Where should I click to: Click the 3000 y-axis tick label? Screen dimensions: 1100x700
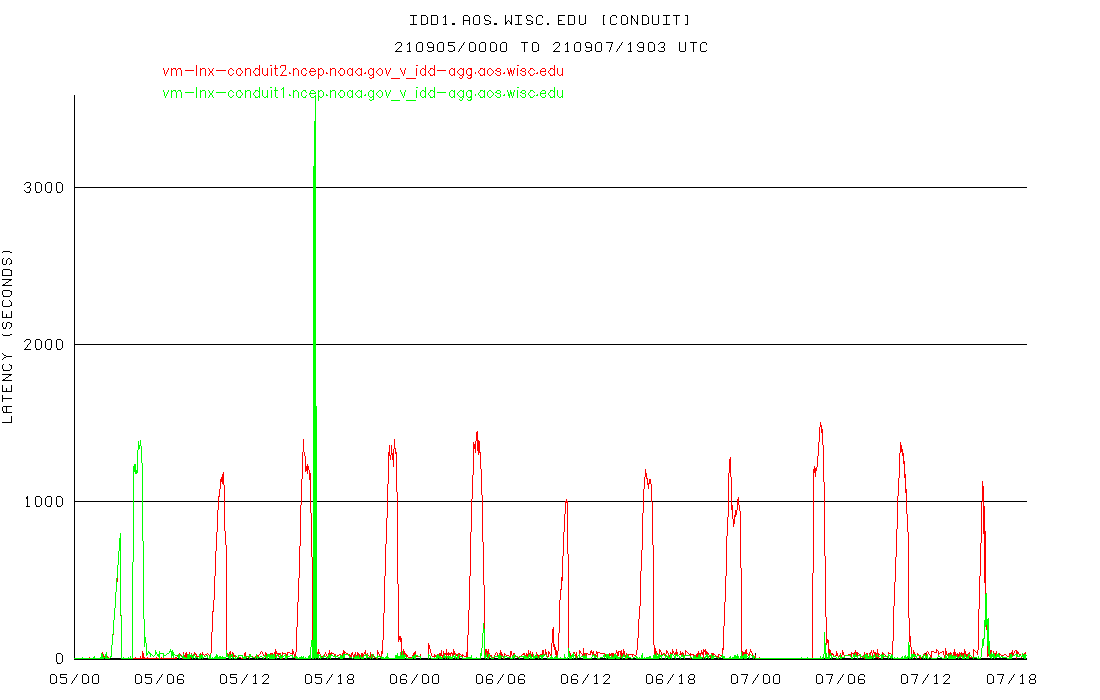[44, 188]
